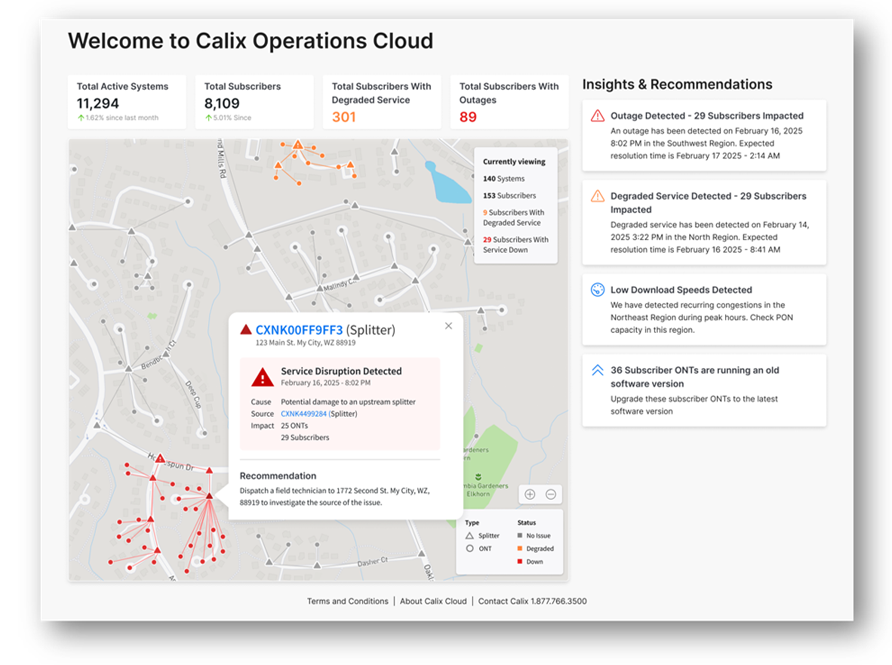This screenshot has height=665, width=892.
Task: Click the Splitter triangle legend icon
Action: click(x=469, y=535)
